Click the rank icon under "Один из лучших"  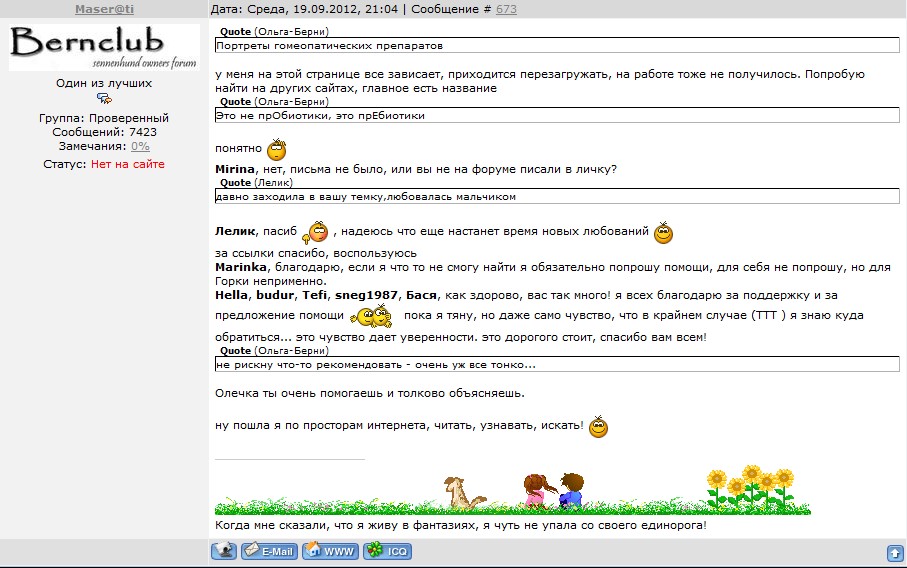point(104,99)
